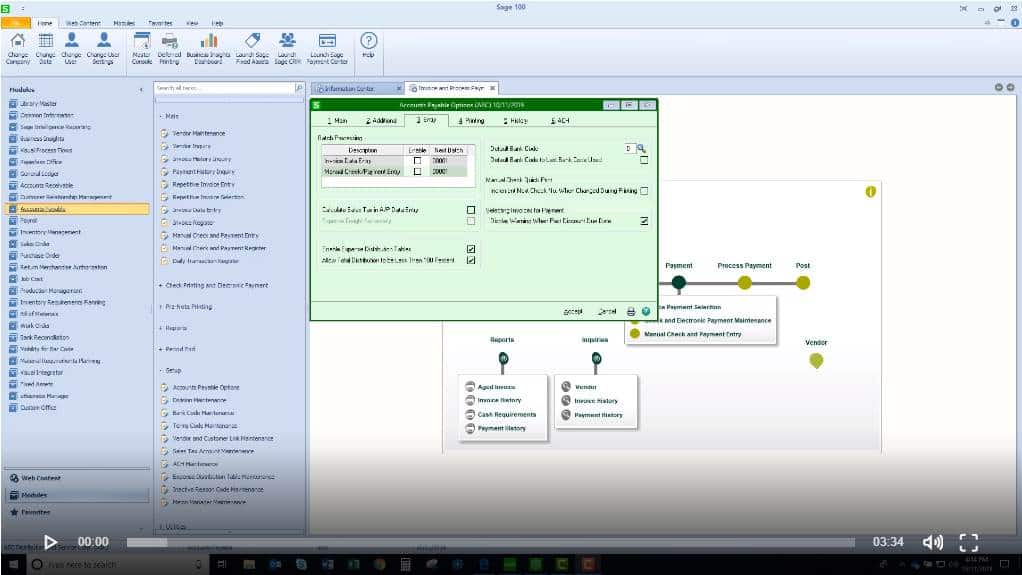Click the Search all tasks field

click(224, 88)
